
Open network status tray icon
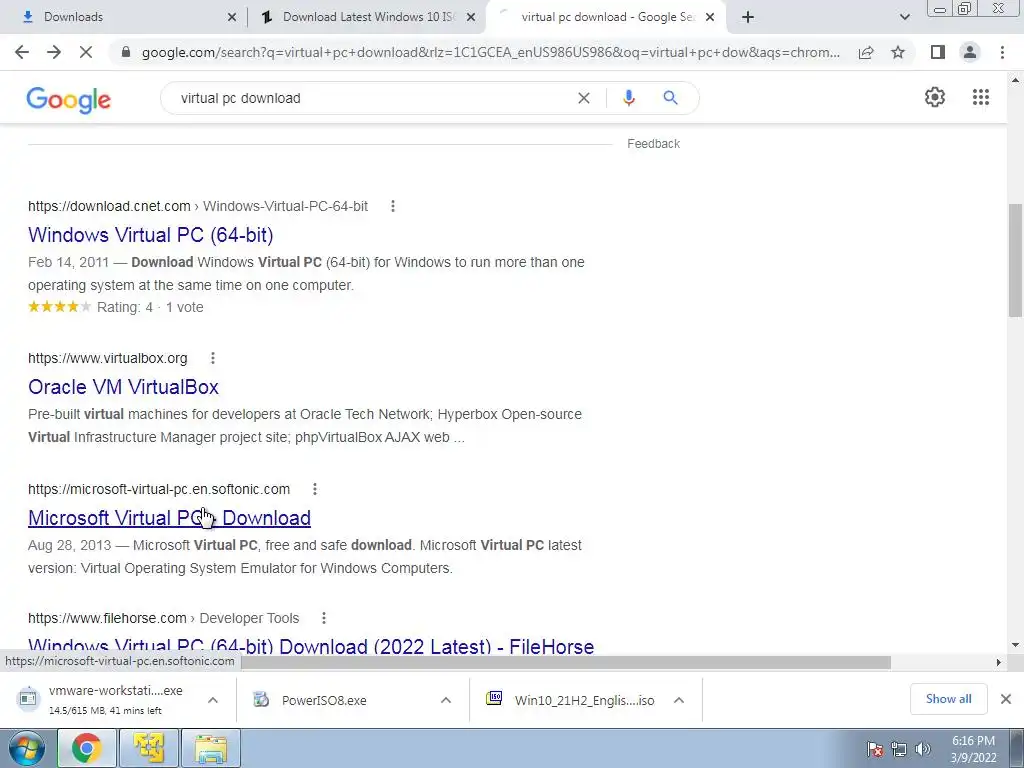(x=899, y=749)
